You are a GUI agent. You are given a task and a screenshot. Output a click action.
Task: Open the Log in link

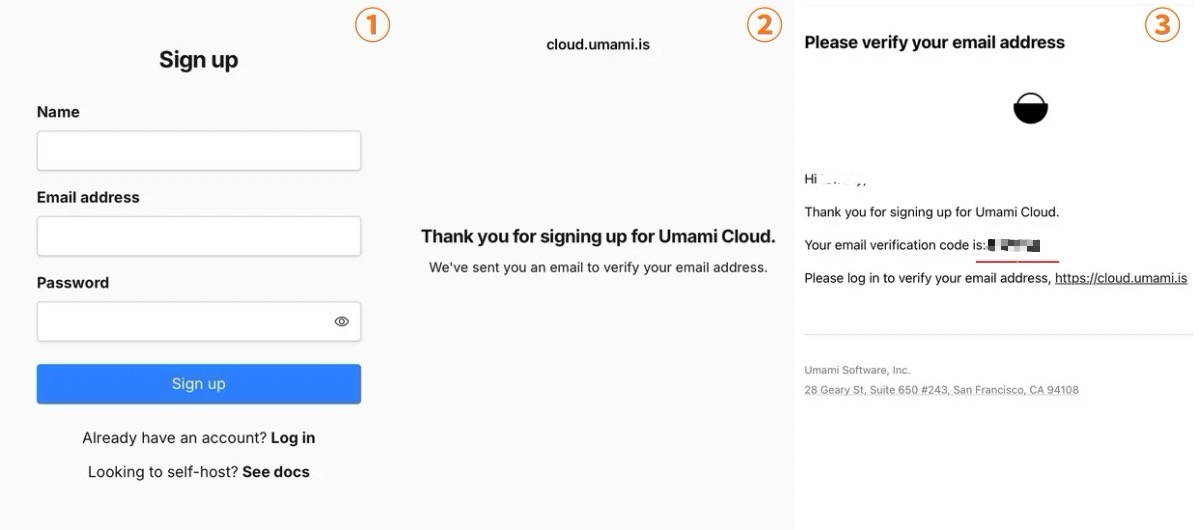[293, 438]
